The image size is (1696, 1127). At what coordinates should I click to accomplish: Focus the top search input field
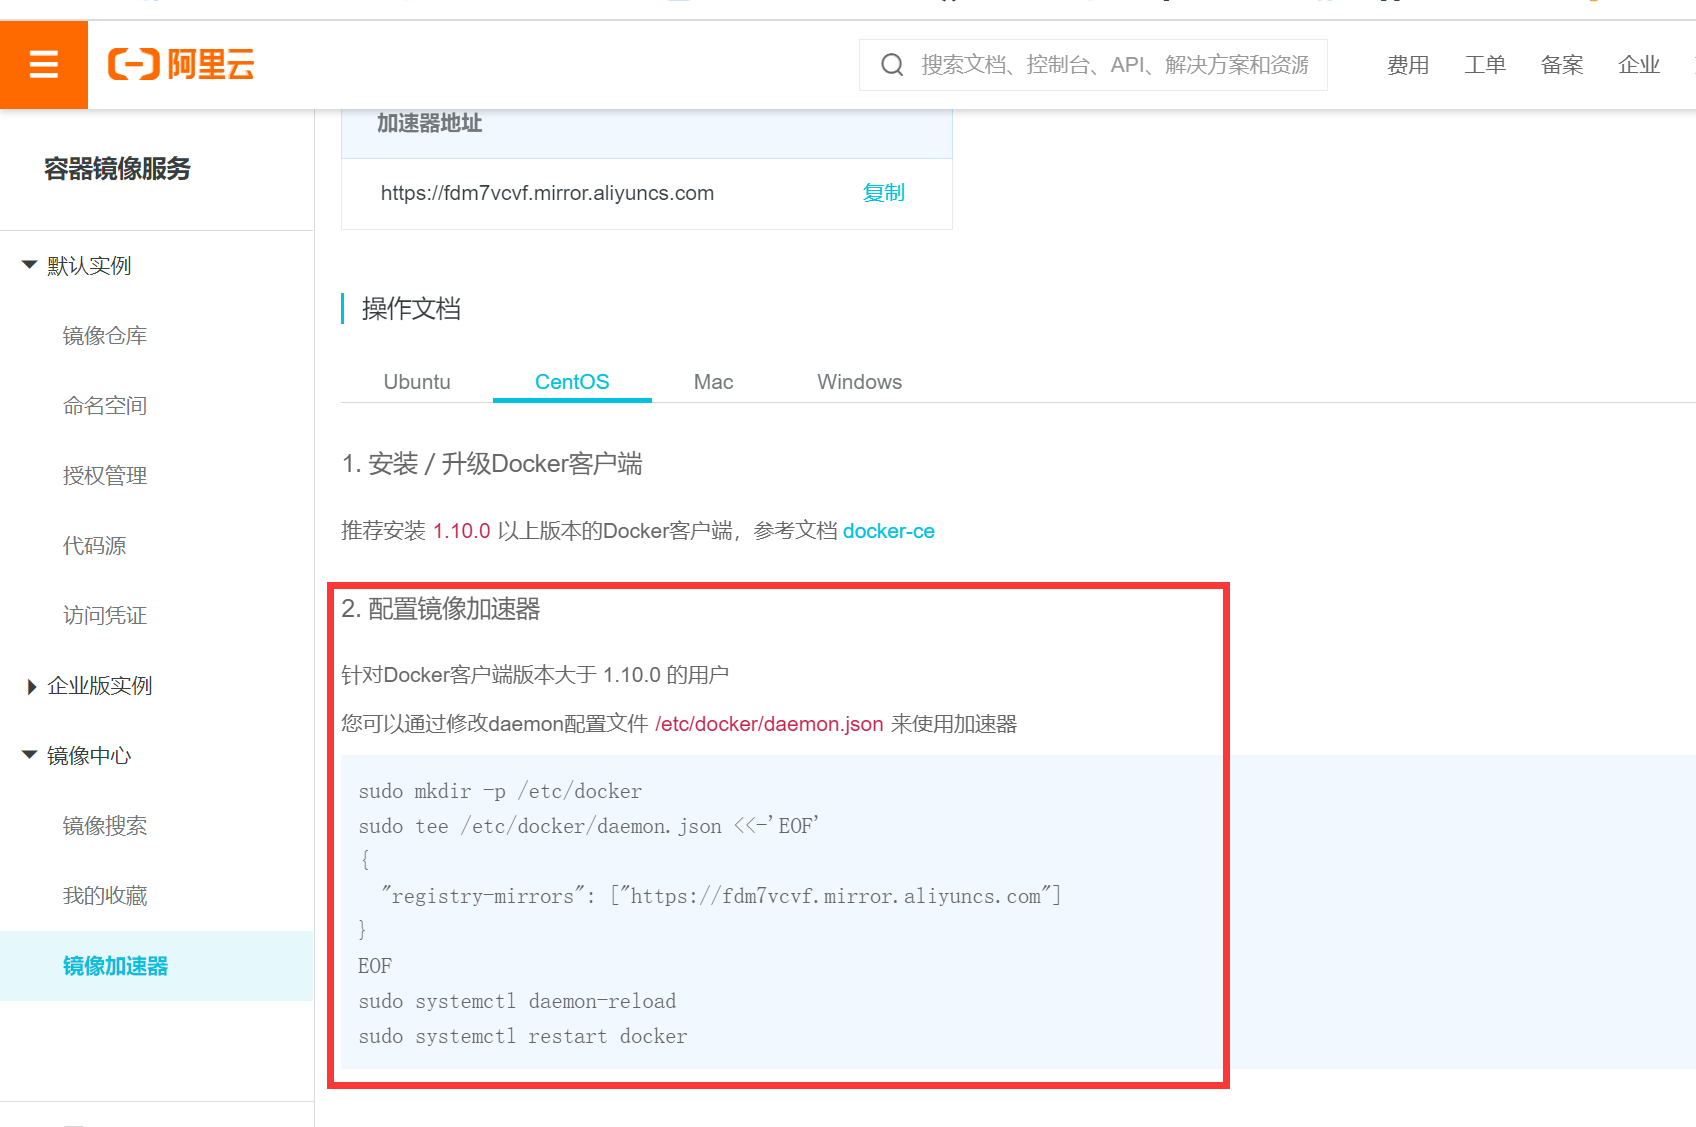coord(1093,65)
